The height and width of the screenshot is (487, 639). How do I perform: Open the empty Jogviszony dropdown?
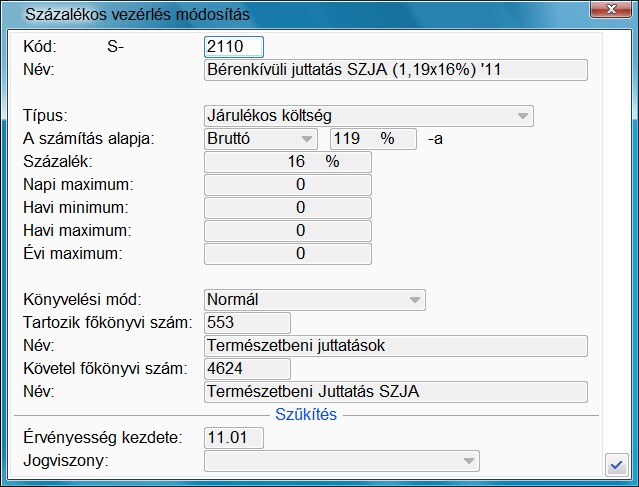pos(342,461)
